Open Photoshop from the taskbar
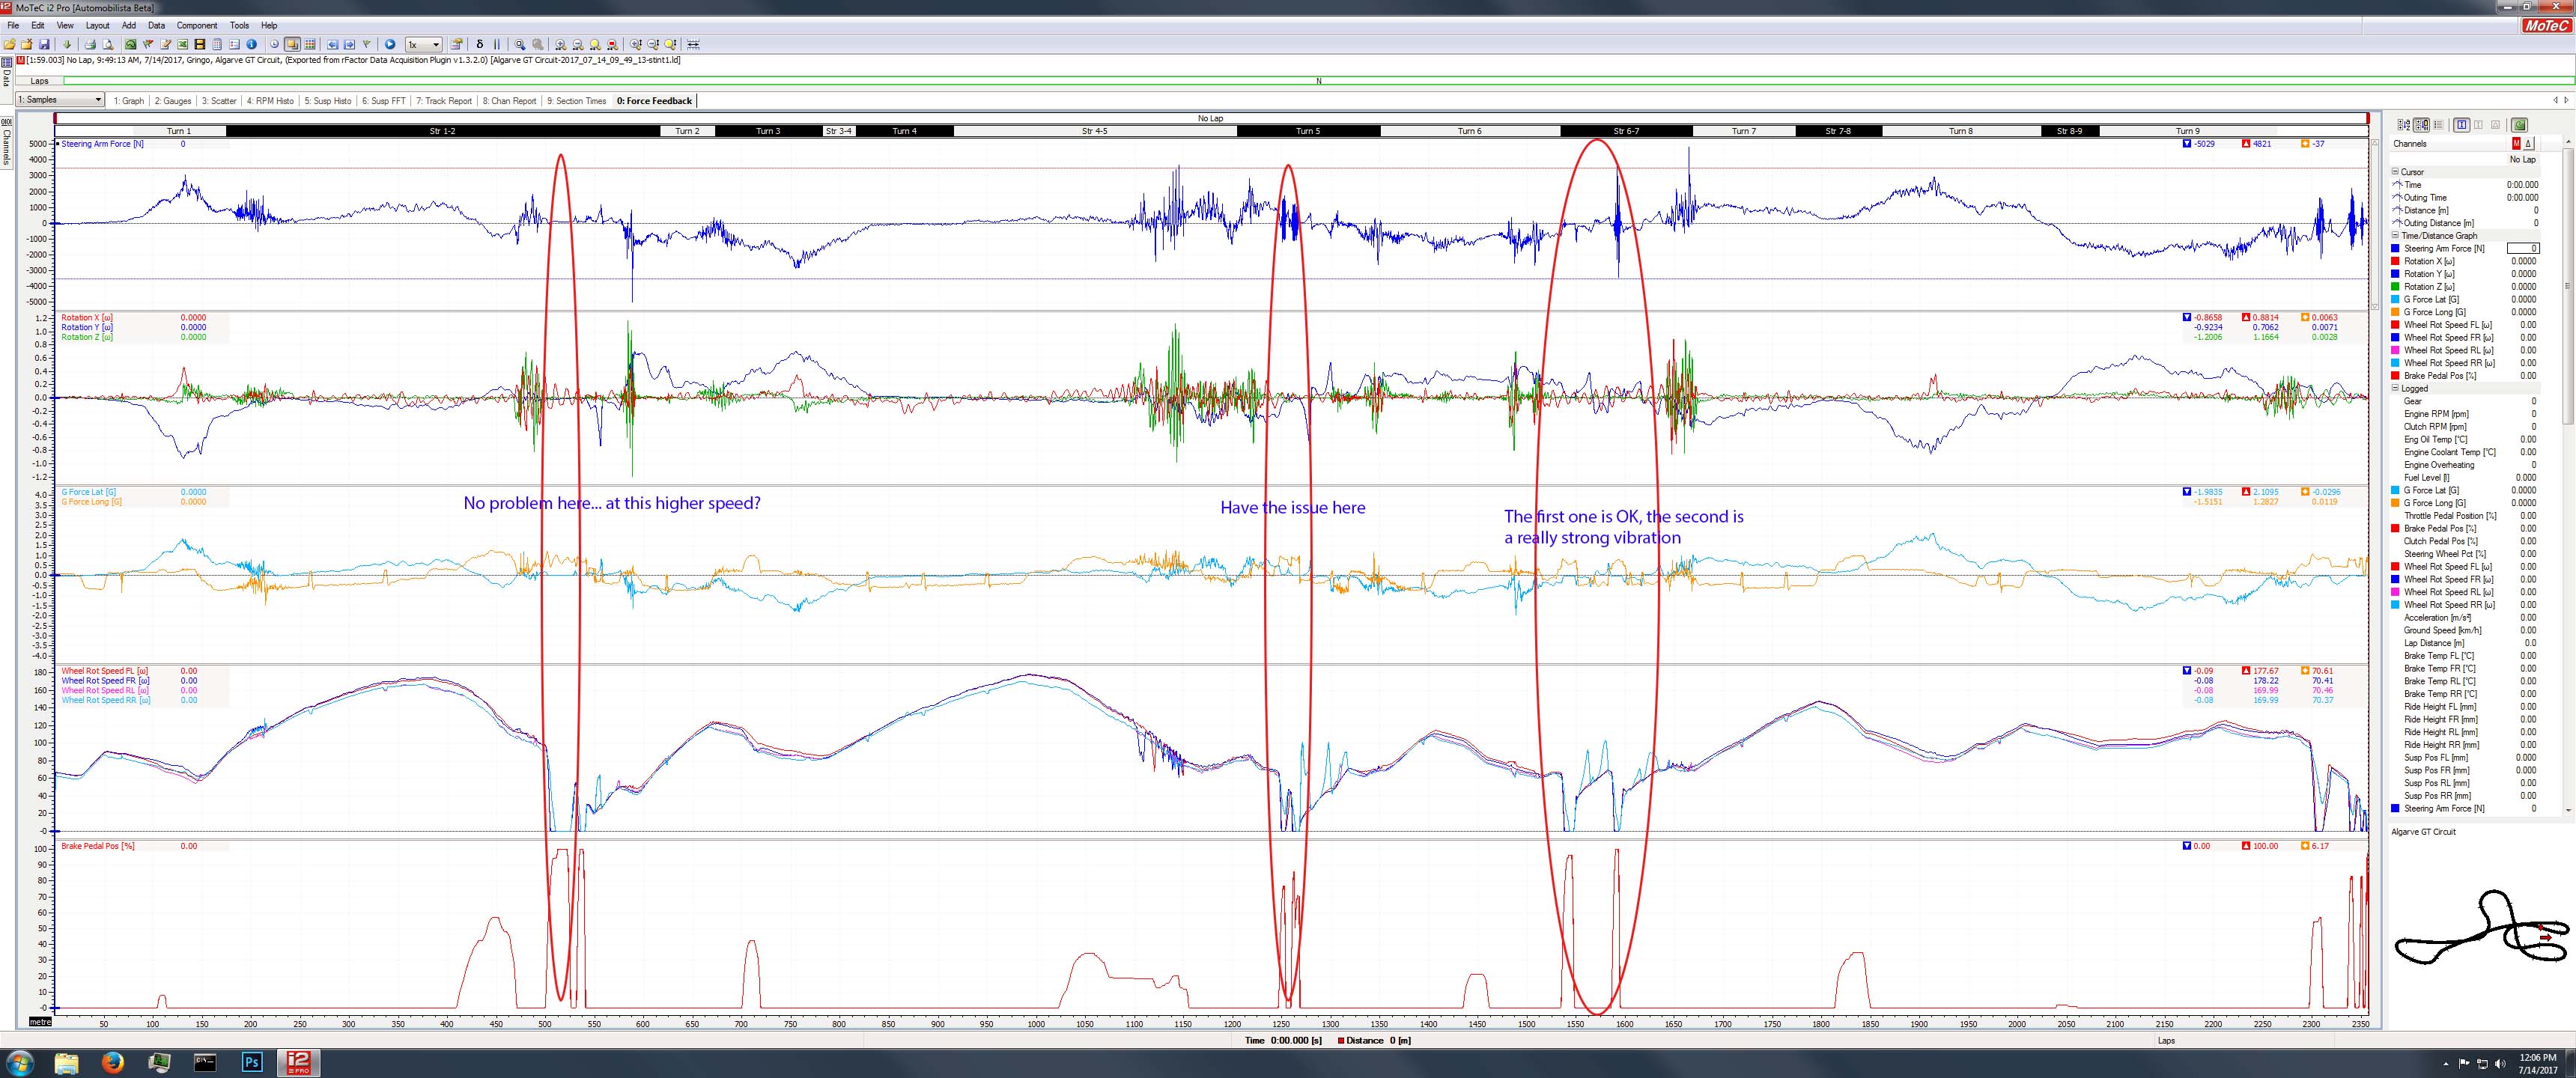Image resolution: width=2576 pixels, height=1078 pixels. (252, 1062)
